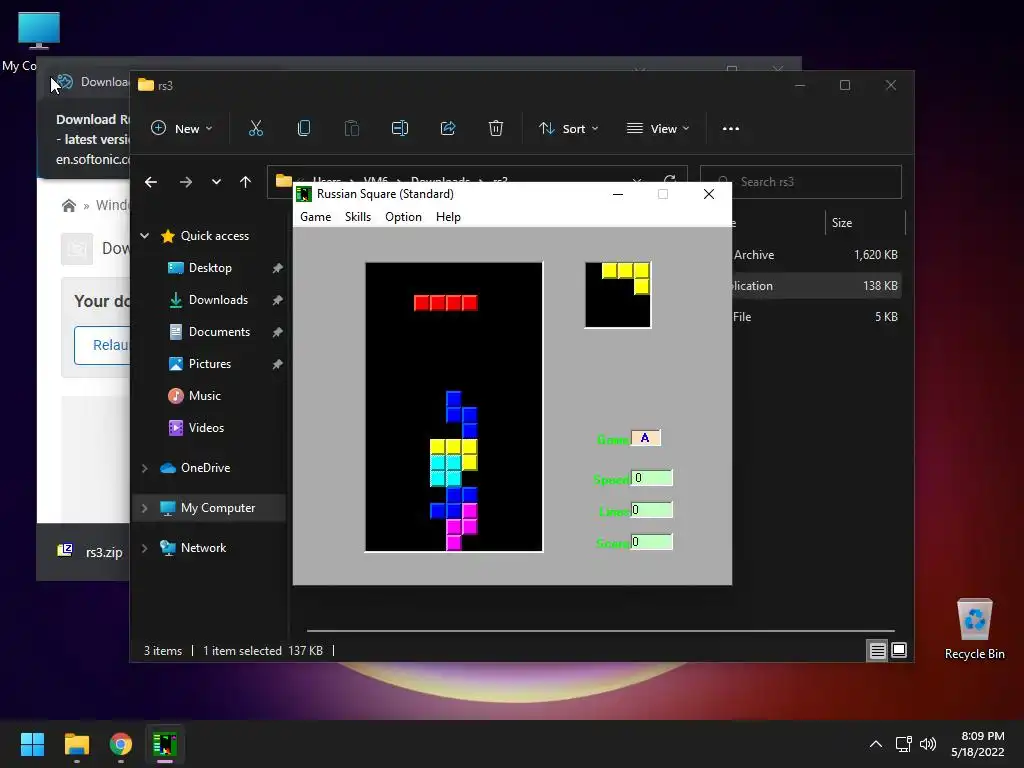
Task: Go up one folder level arrow
Action: (x=246, y=182)
